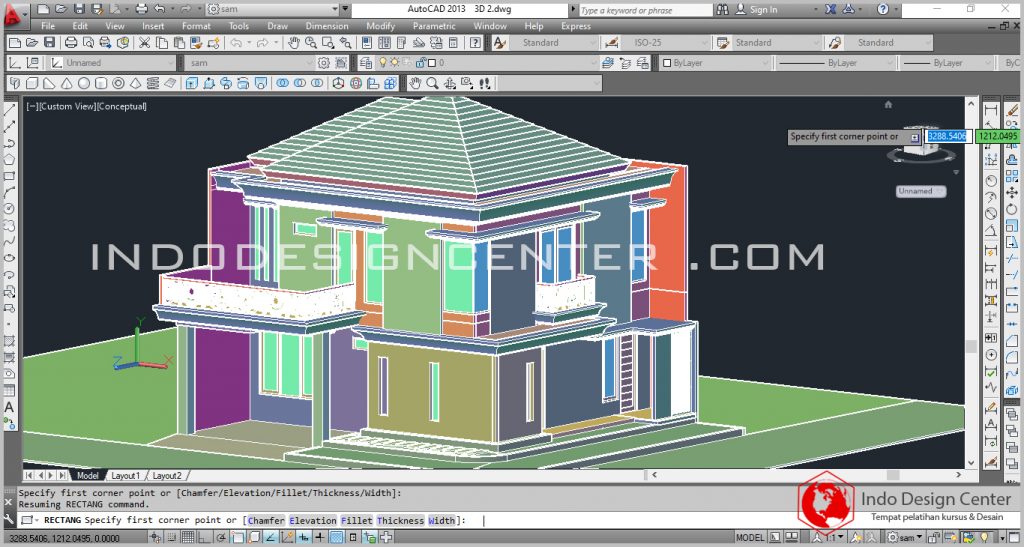Switch to the Layout2 tab
Image resolution: width=1024 pixels, height=547 pixels.
[x=167, y=476]
